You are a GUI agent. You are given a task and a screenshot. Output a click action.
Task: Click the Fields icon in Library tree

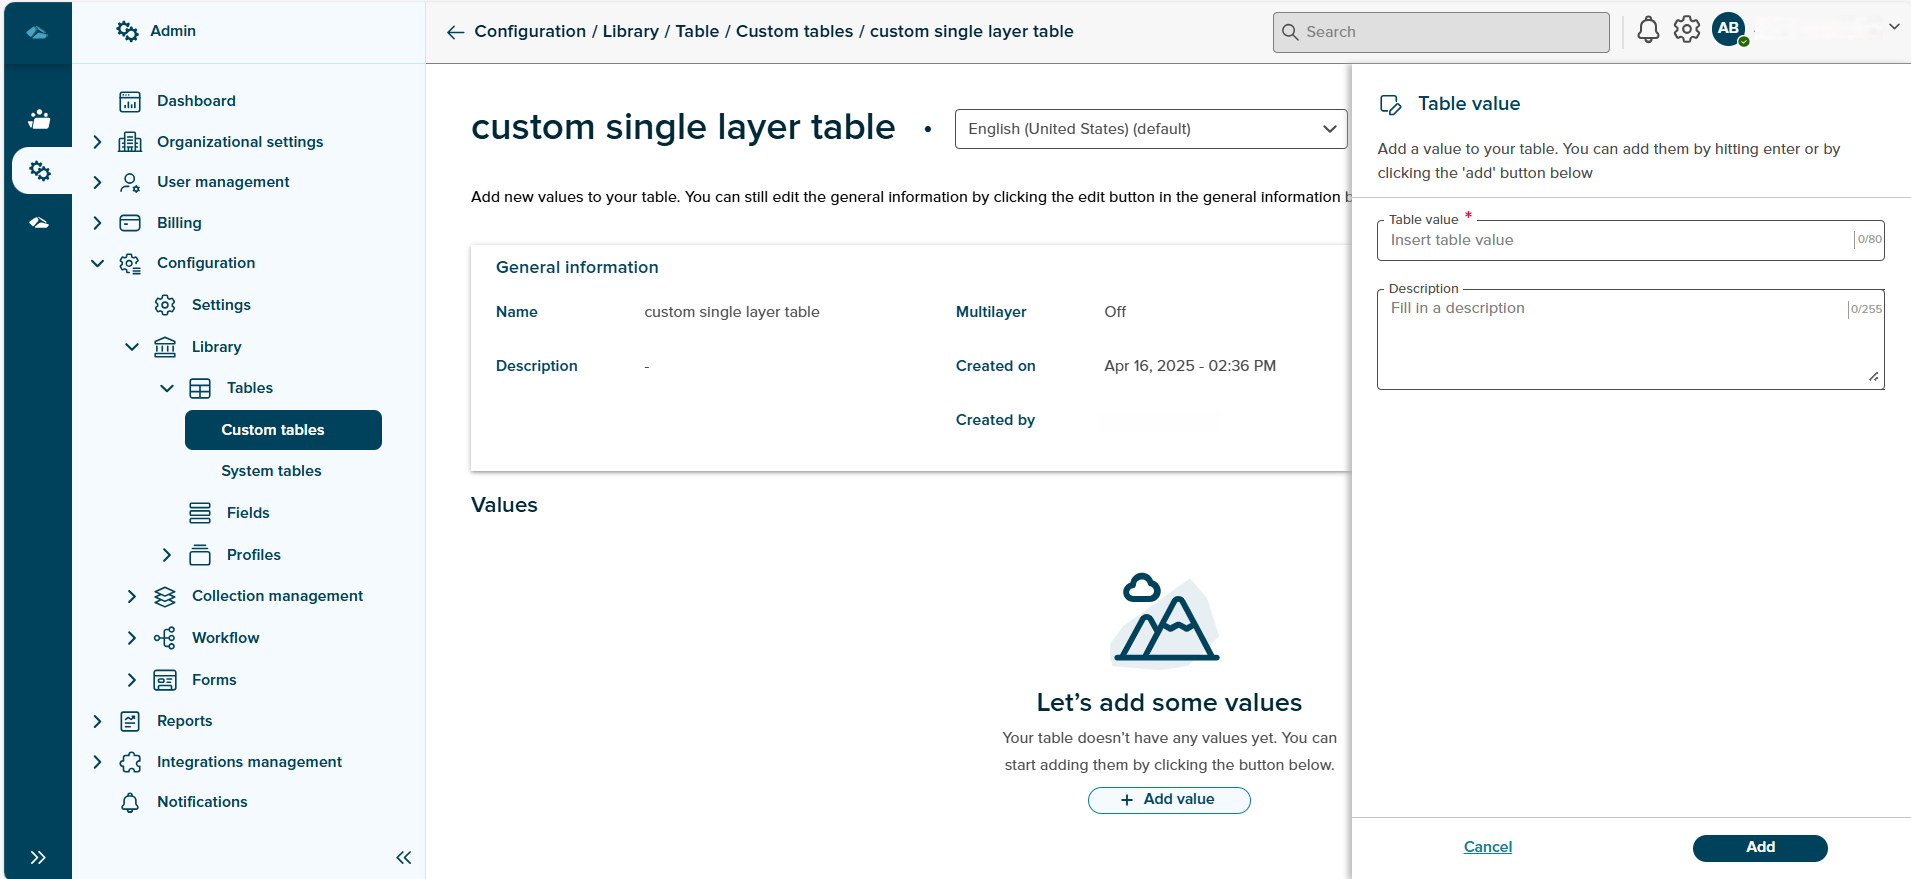point(200,513)
